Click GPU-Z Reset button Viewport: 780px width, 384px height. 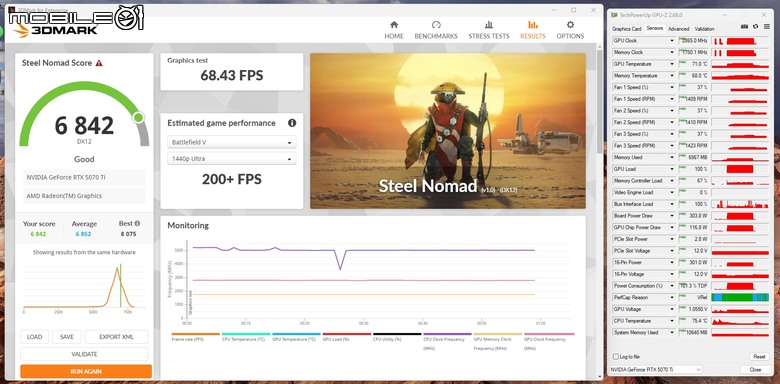coord(759,357)
